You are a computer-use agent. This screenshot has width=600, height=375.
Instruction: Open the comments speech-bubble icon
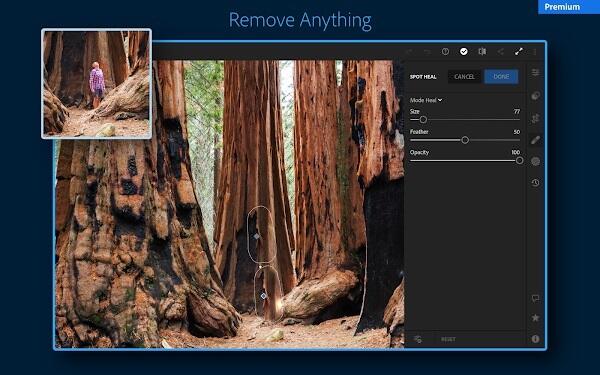(x=535, y=298)
